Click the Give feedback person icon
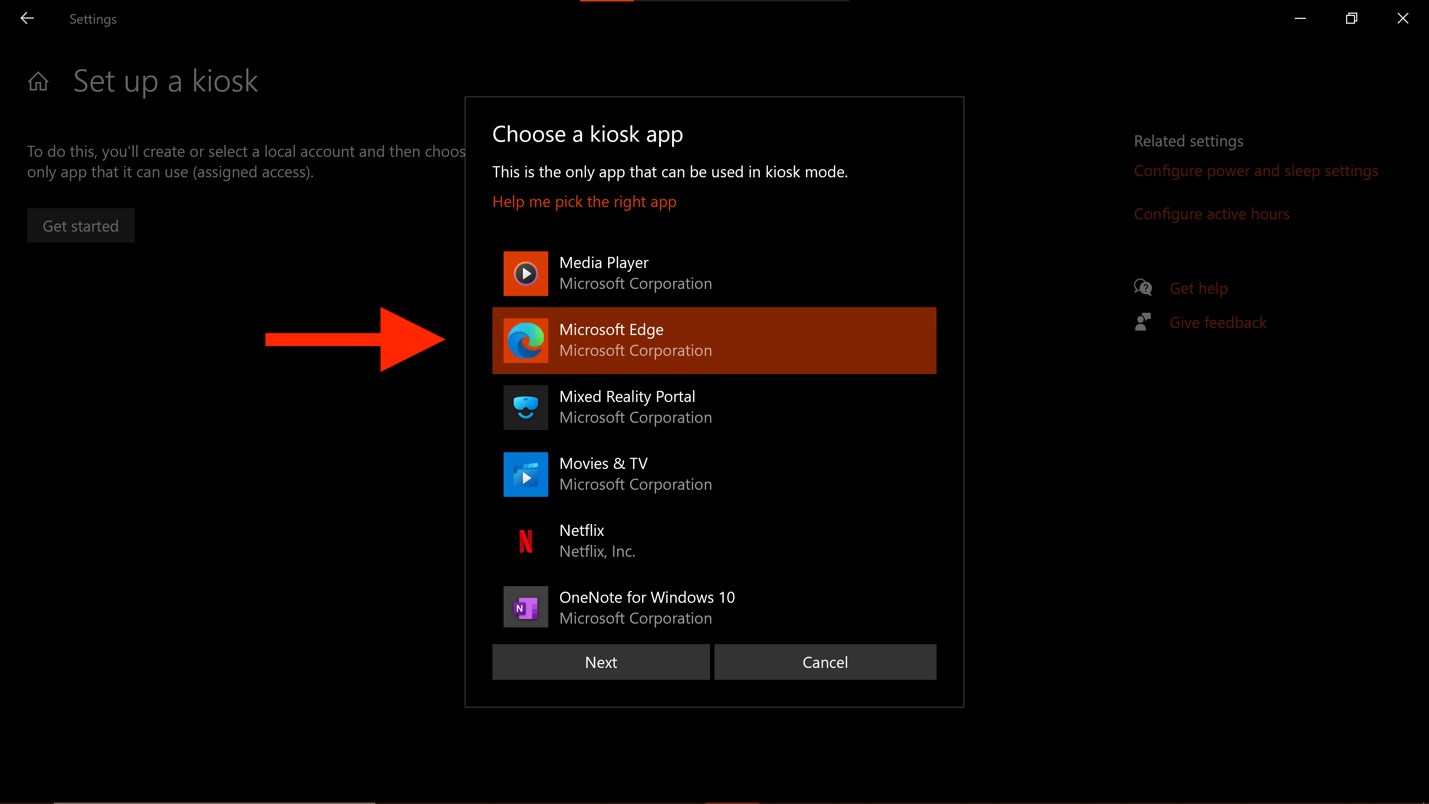 (x=1143, y=322)
